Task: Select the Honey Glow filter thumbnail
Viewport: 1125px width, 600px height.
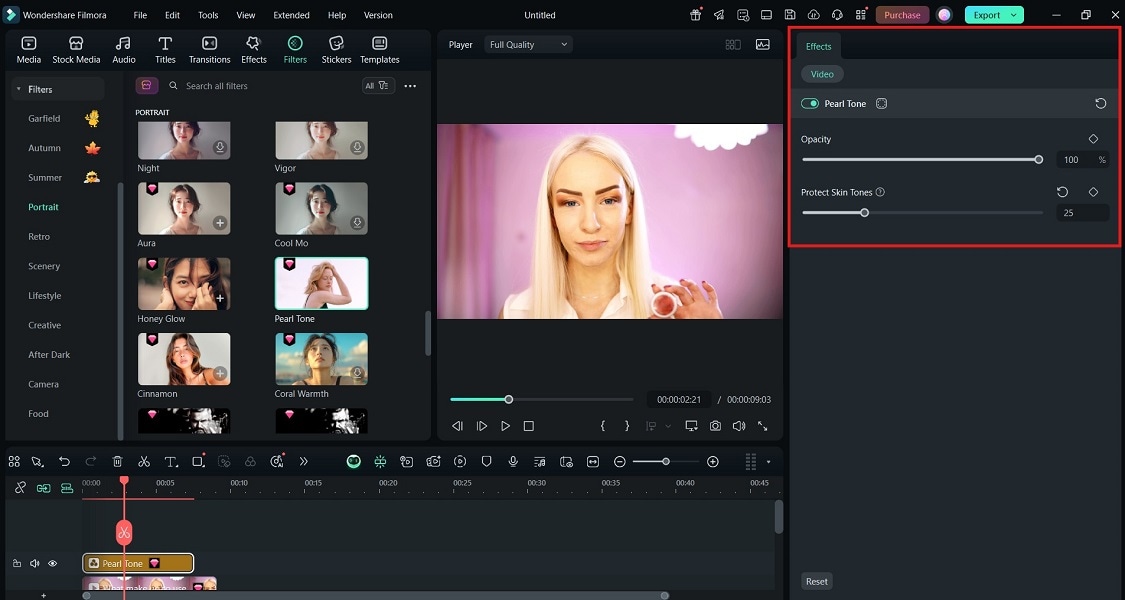Action: tap(184, 283)
